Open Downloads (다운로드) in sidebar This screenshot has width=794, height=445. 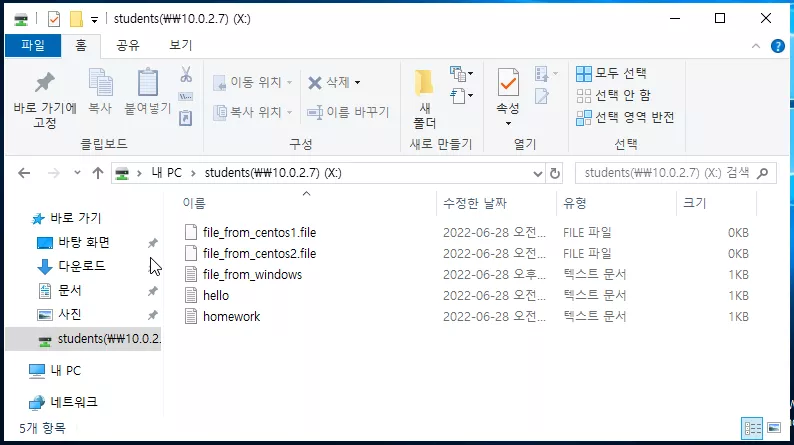point(82,266)
